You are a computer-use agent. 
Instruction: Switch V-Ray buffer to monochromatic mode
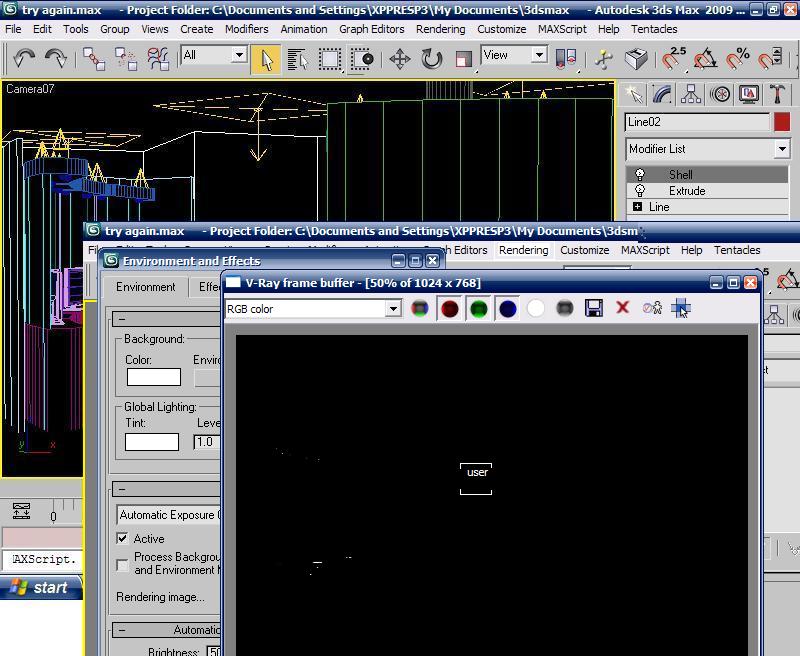coord(564,309)
